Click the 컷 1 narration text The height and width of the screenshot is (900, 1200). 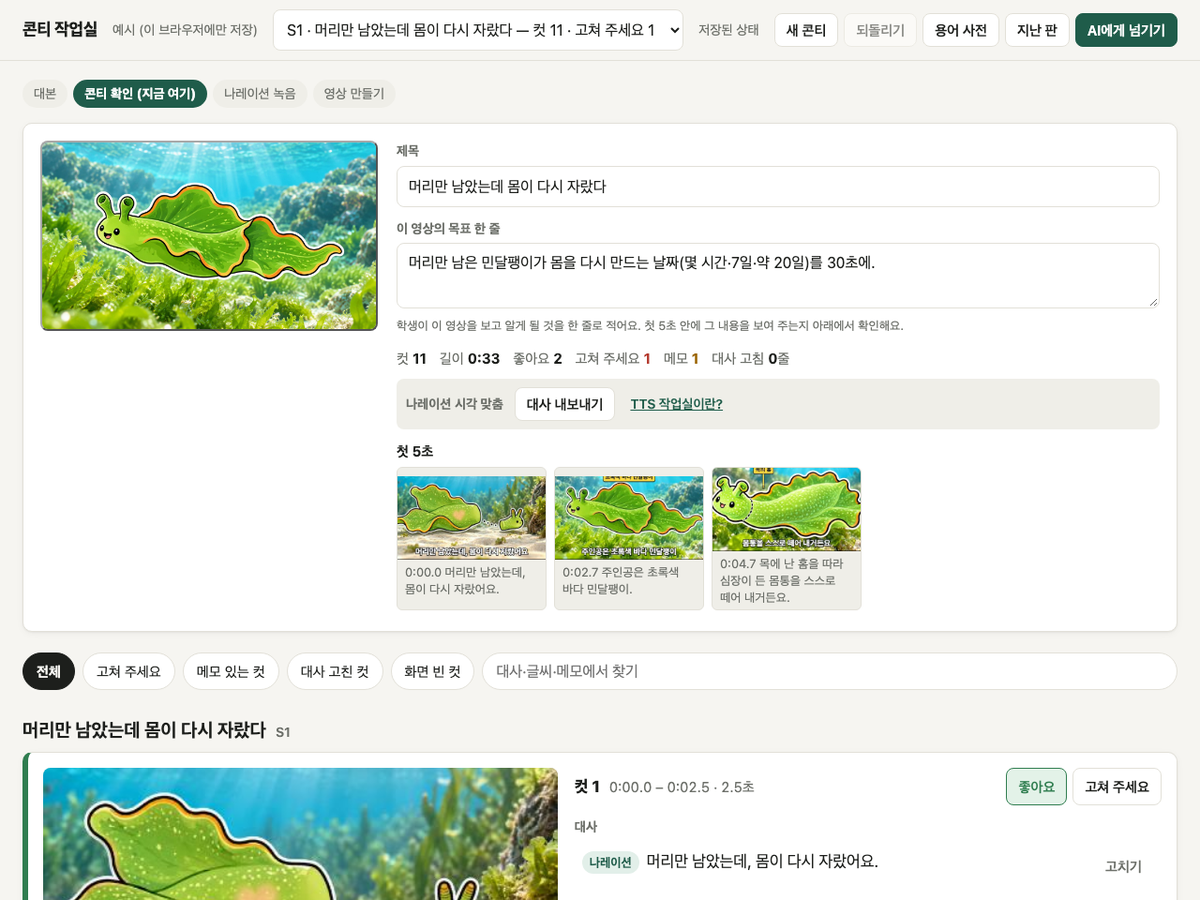[x=762, y=861]
